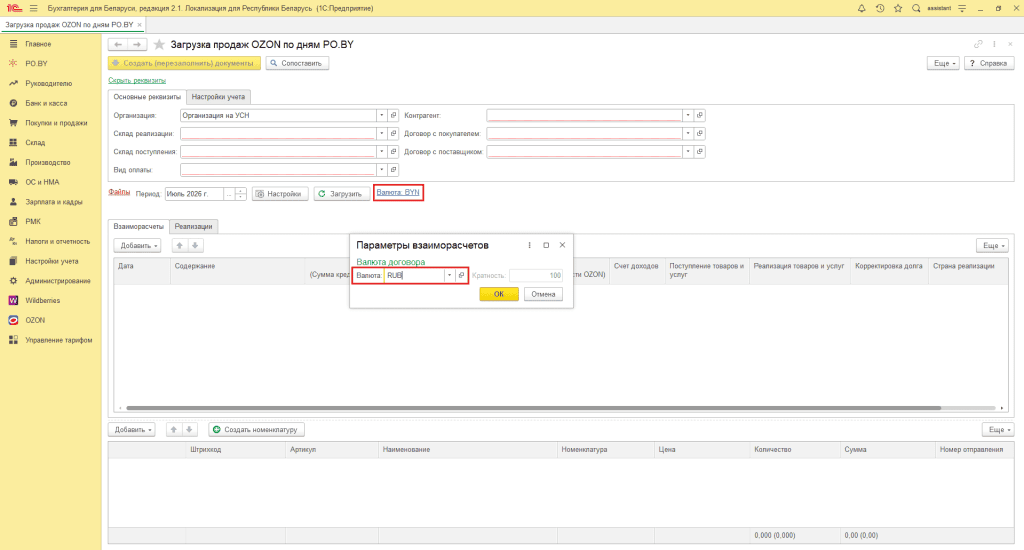Viewport: 1024px width, 550px height.
Task: Click the Сопоставить button
Action: click(x=297, y=63)
